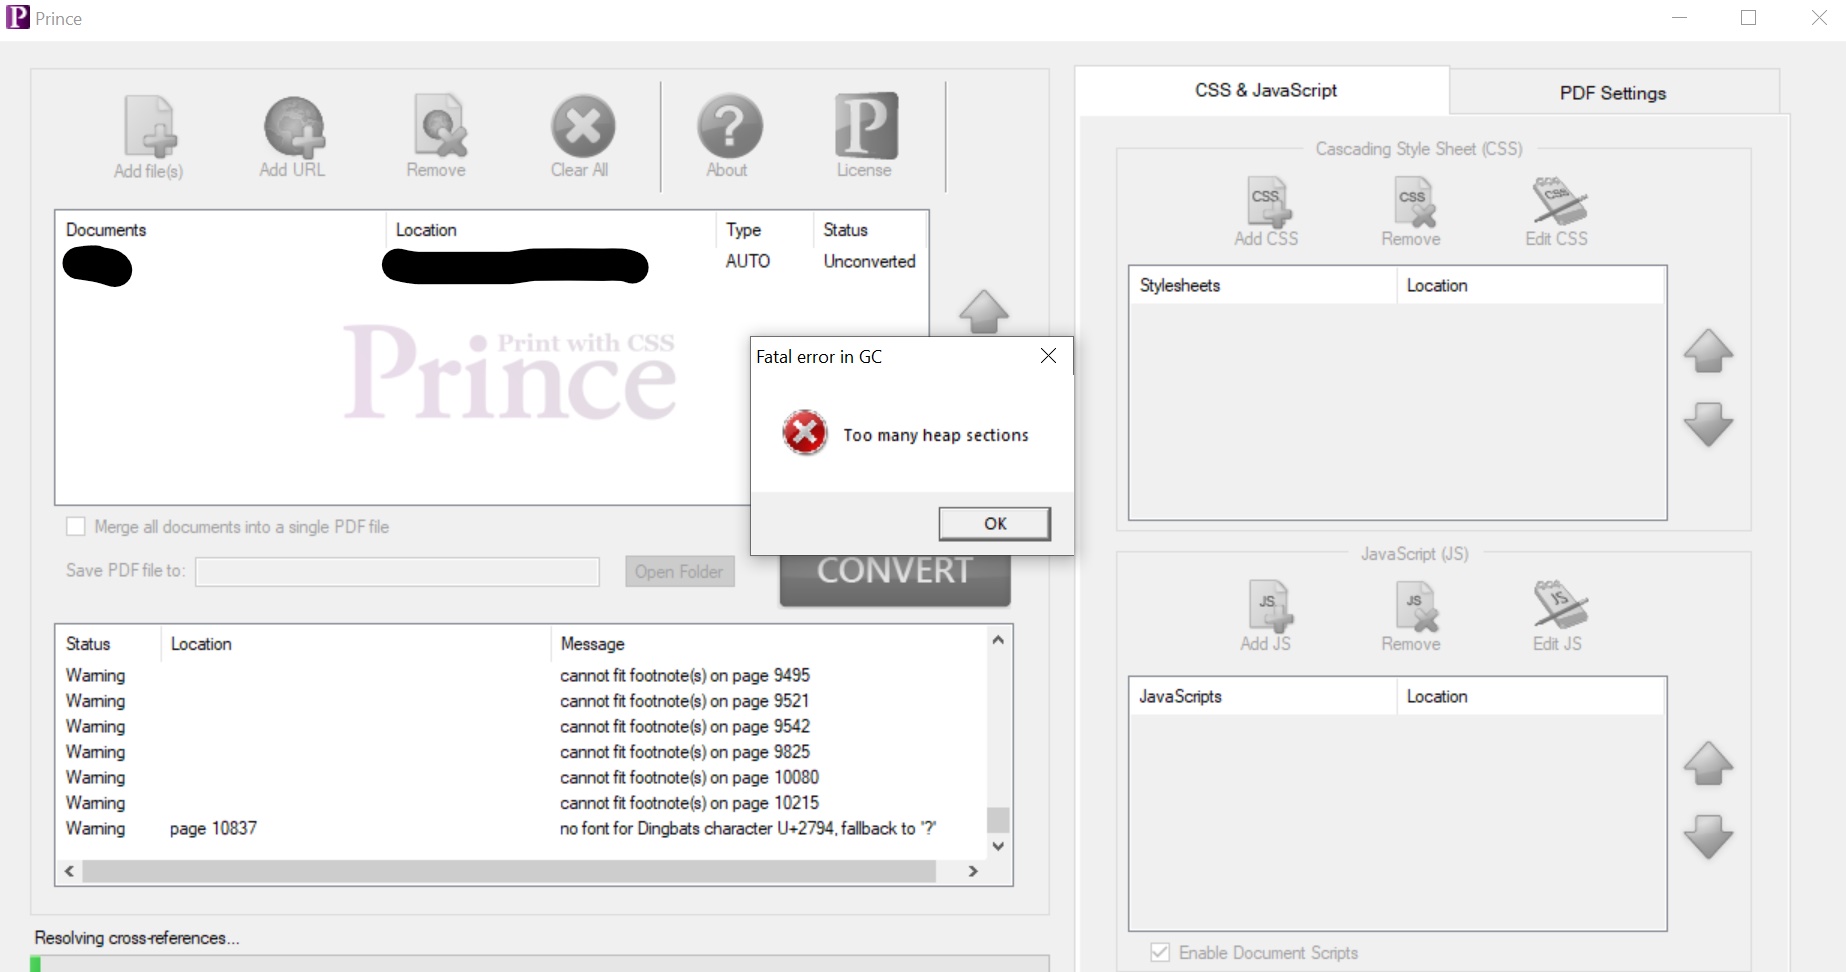1846x972 pixels.
Task: Click the Add URL globe icon
Action: tap(293, 128)
